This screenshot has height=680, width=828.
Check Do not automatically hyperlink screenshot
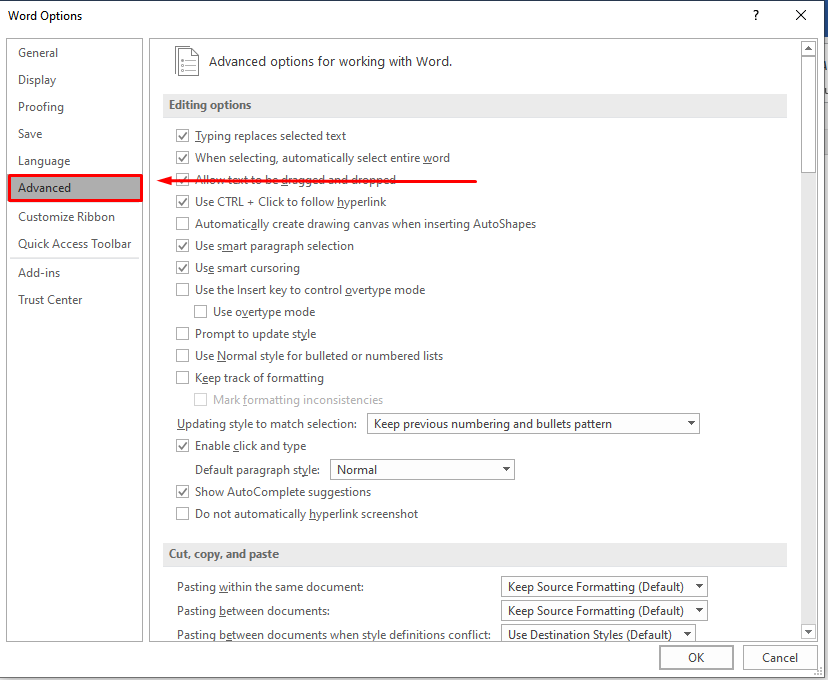[x=183, y=514]
